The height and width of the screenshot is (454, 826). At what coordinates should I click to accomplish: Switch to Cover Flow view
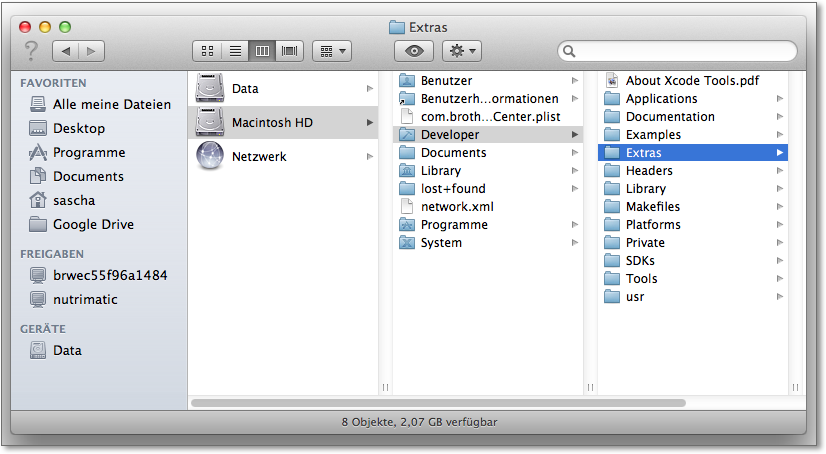click(291, 50)
